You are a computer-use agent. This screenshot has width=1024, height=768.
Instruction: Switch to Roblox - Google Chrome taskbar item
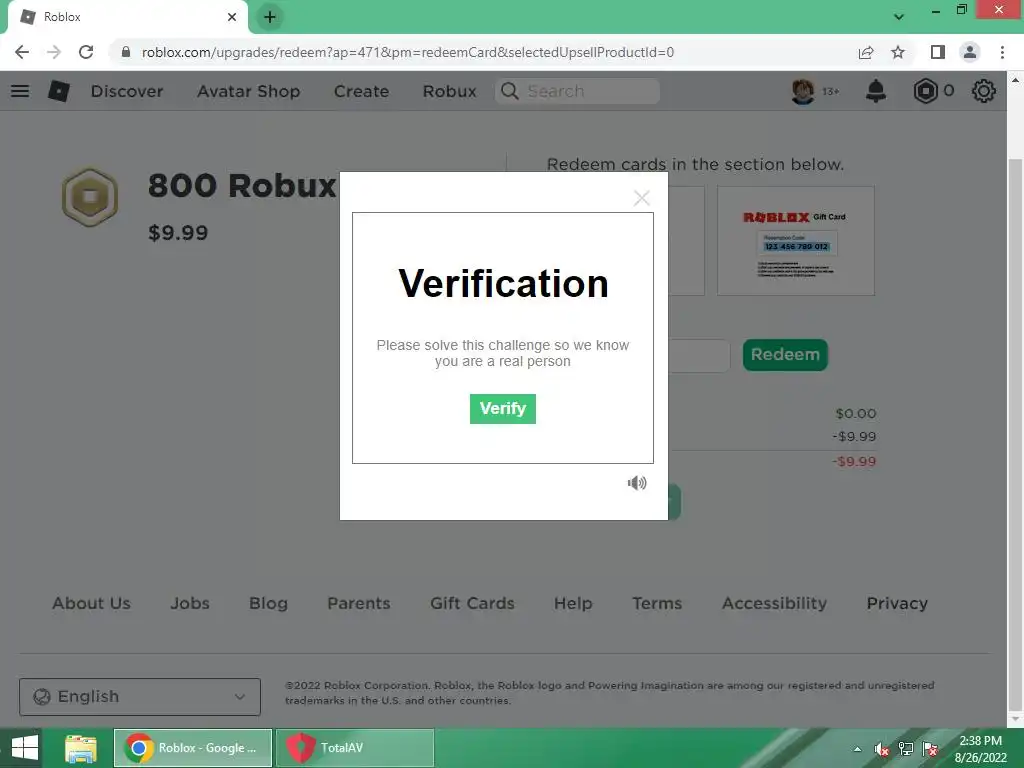193,748
